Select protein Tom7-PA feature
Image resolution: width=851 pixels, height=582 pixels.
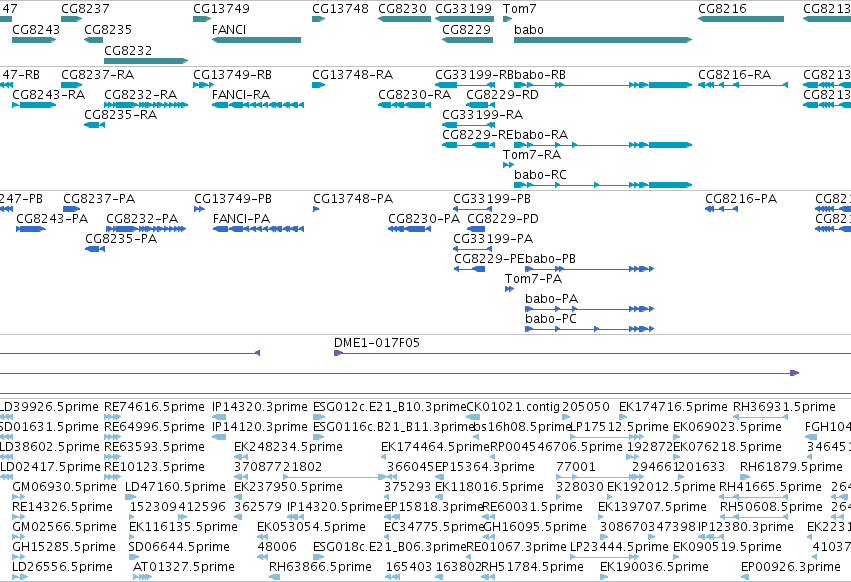509,289
